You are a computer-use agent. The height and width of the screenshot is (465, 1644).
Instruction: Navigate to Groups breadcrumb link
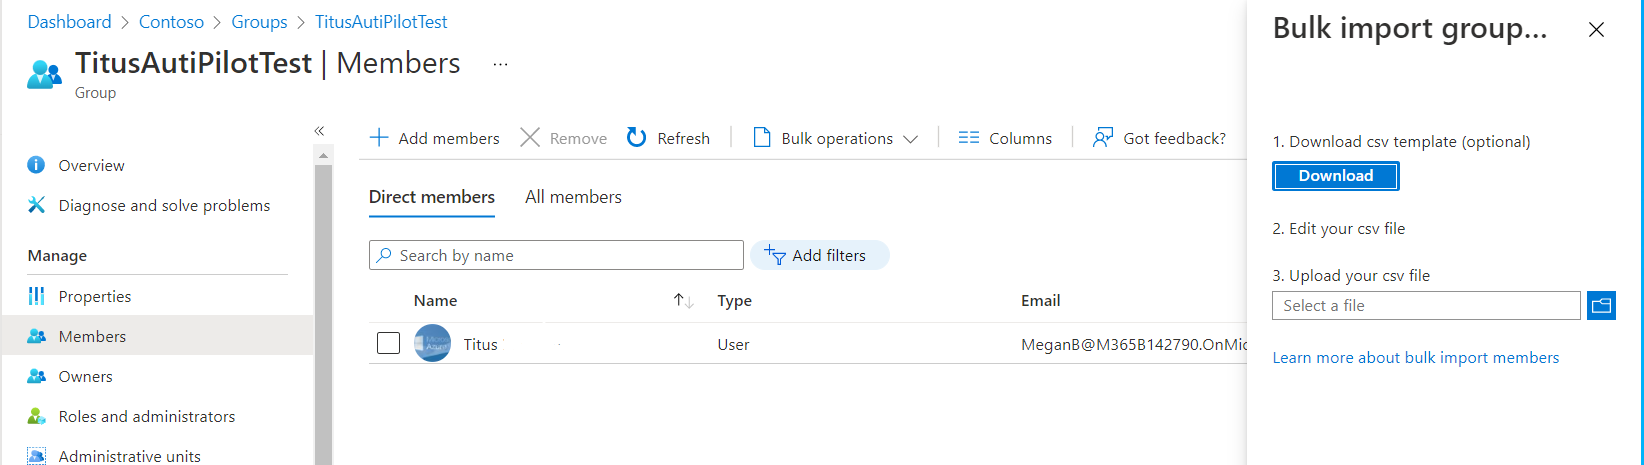click(x=259, y=22)
